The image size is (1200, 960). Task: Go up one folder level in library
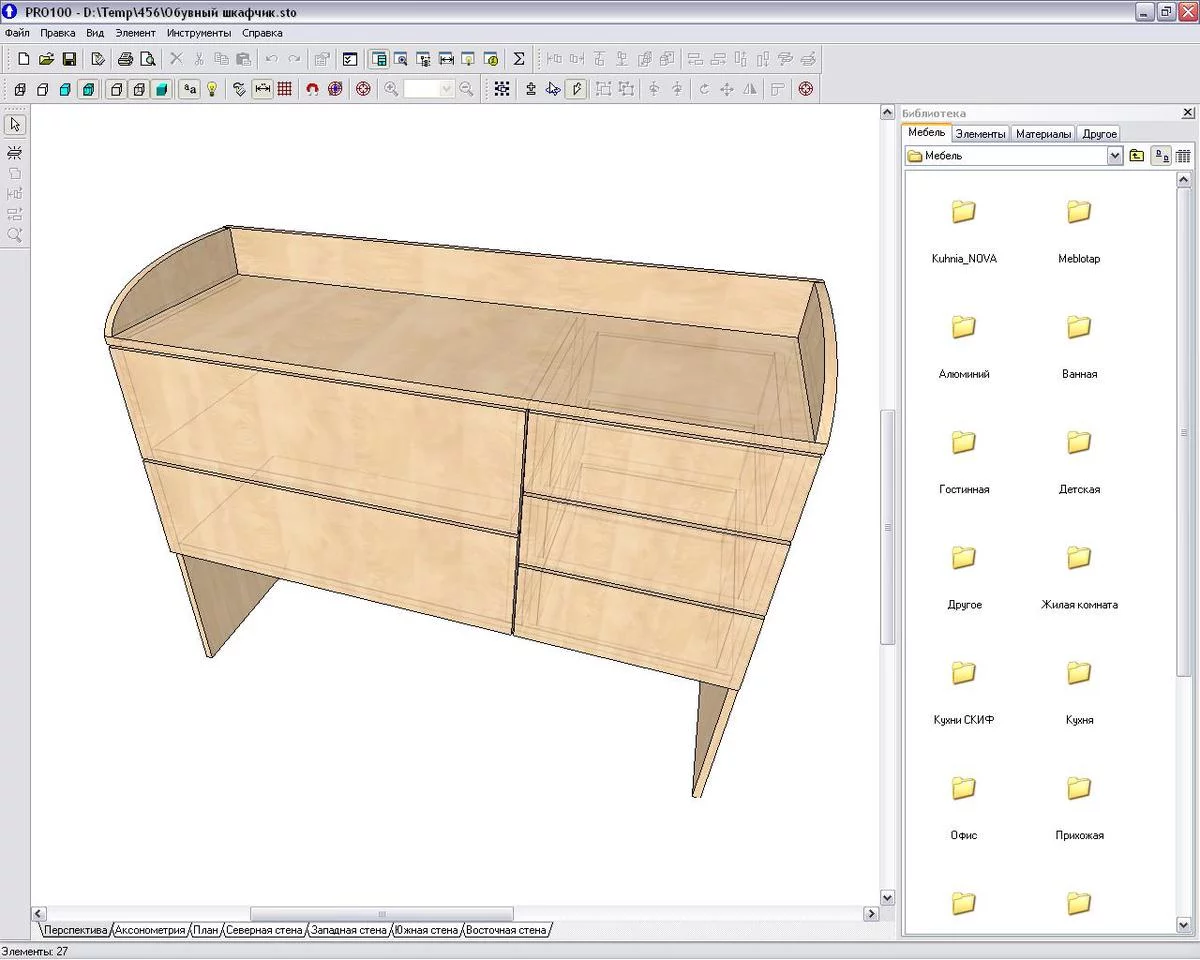[1137, 156]
